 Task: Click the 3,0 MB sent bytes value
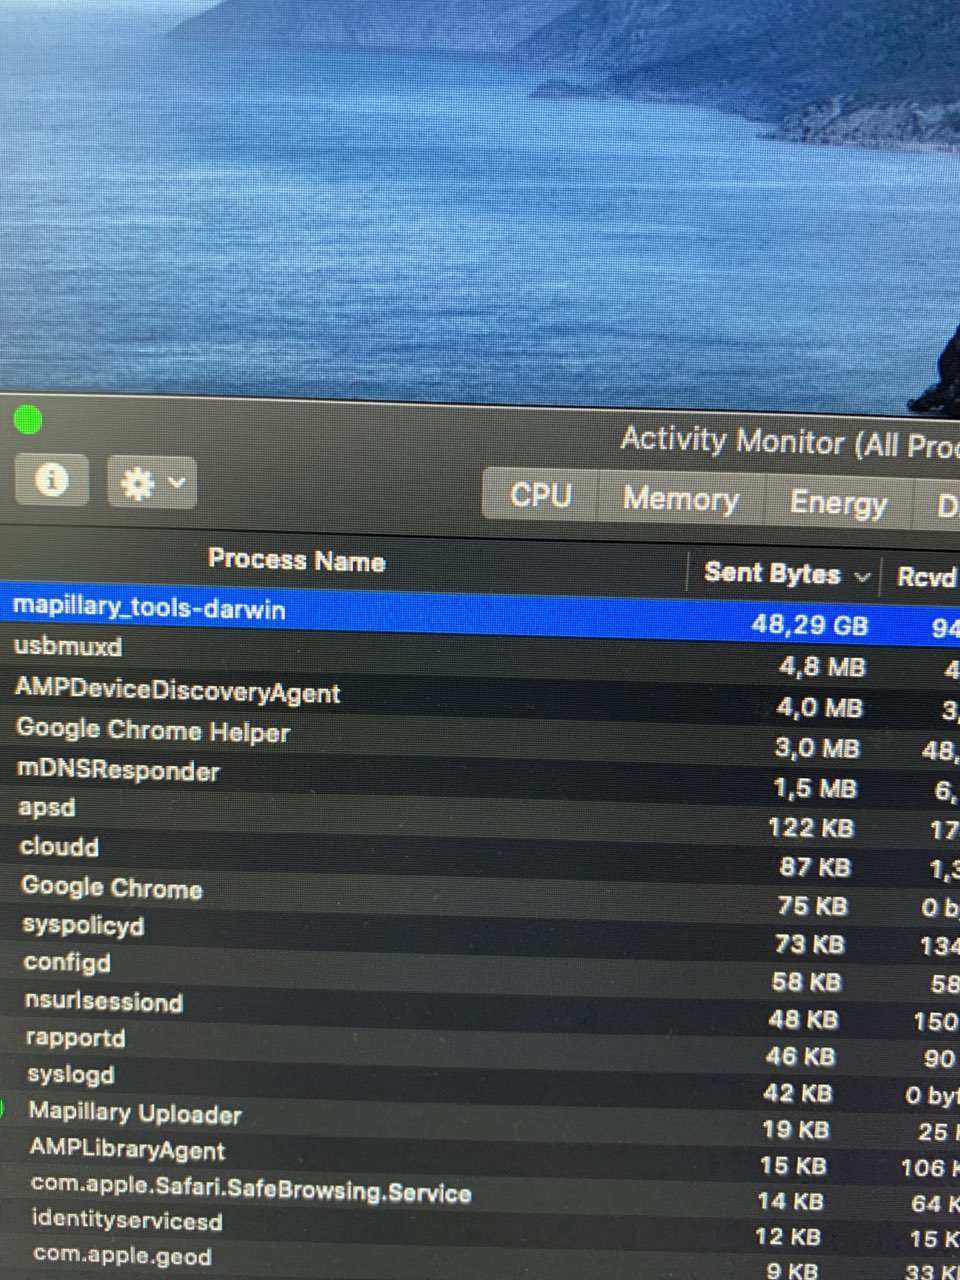point(817,748)
